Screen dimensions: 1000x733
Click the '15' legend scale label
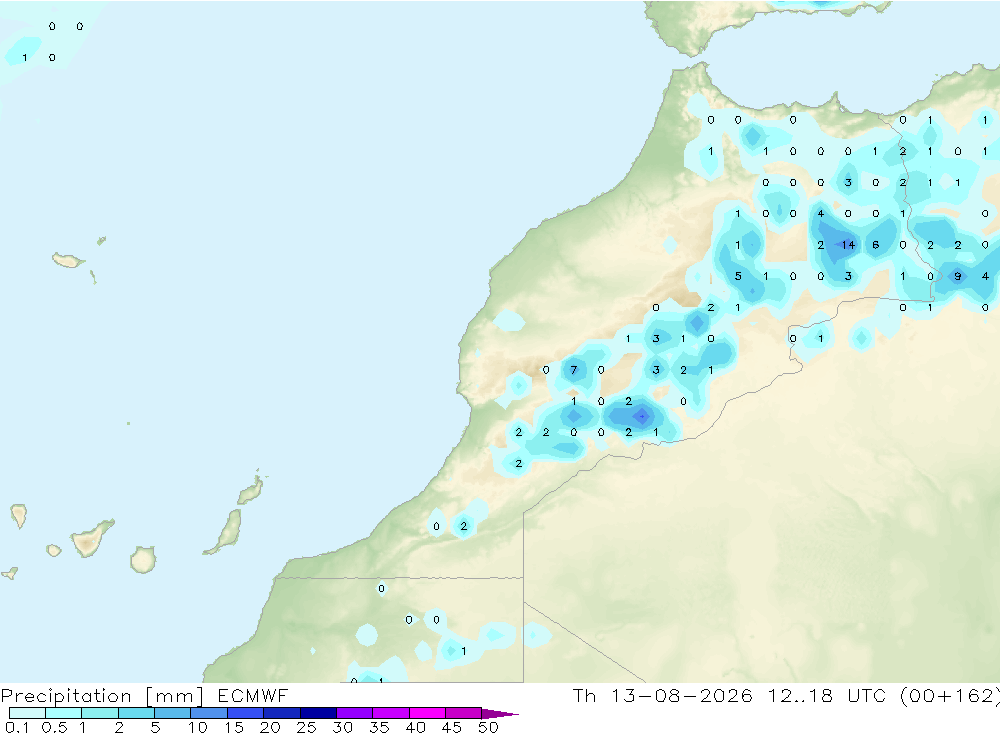[x=234, y=727]
